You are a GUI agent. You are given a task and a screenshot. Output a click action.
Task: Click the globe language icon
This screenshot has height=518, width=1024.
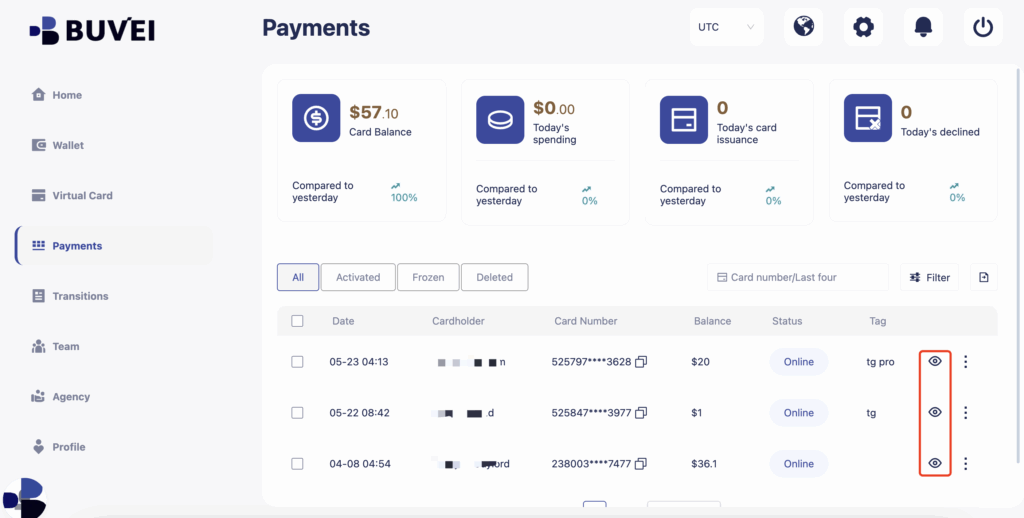pyautogui.click(x=803, y=27)
